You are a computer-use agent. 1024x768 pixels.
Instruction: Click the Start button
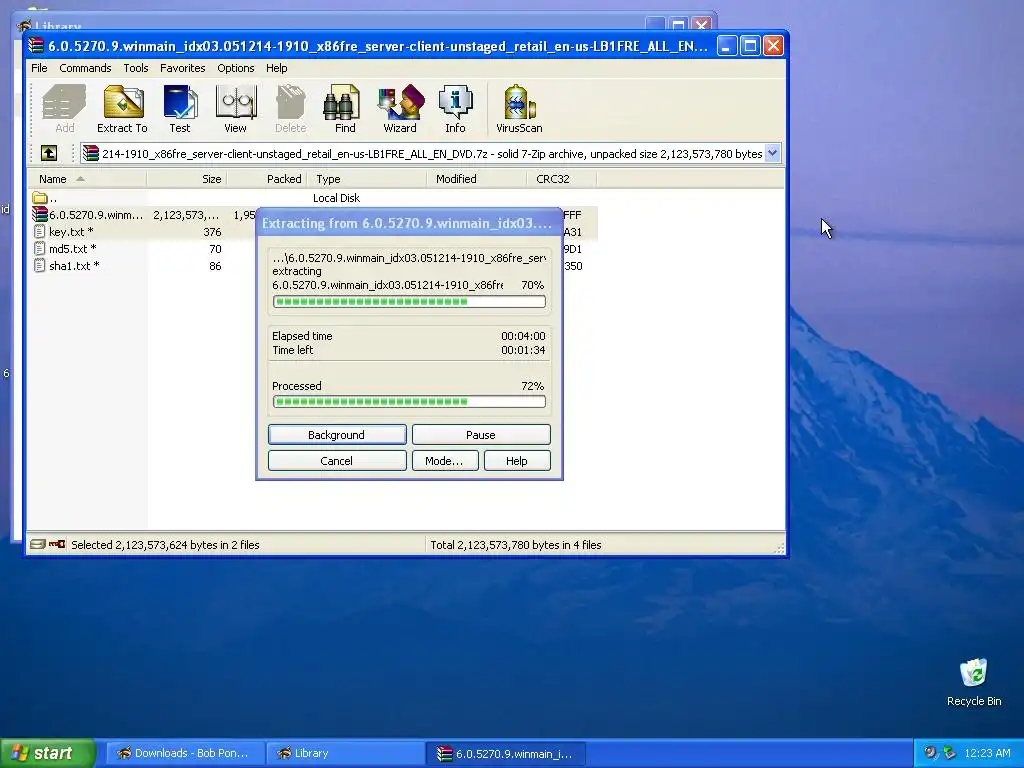coord(47,753)
